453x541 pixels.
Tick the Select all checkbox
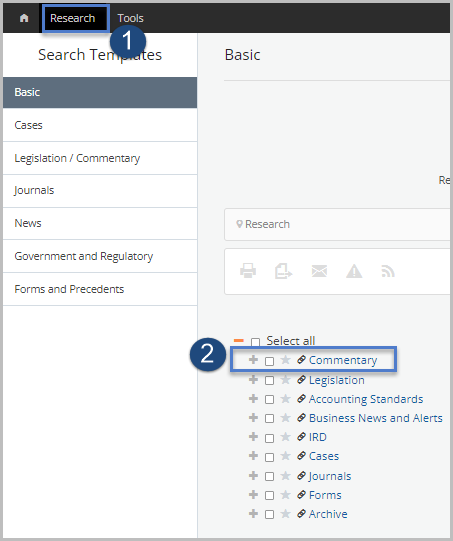pos(255,342)
